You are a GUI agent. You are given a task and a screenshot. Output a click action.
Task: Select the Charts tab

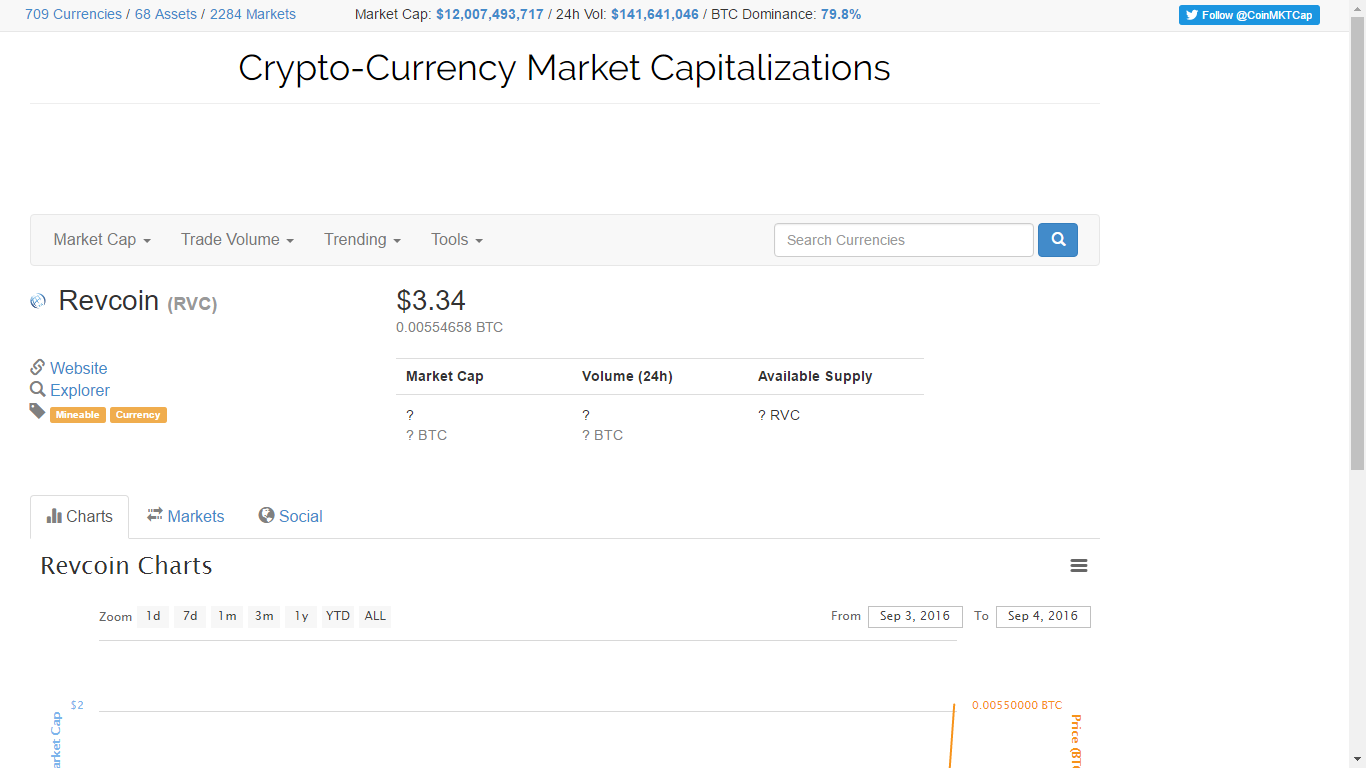pos(80,516)
